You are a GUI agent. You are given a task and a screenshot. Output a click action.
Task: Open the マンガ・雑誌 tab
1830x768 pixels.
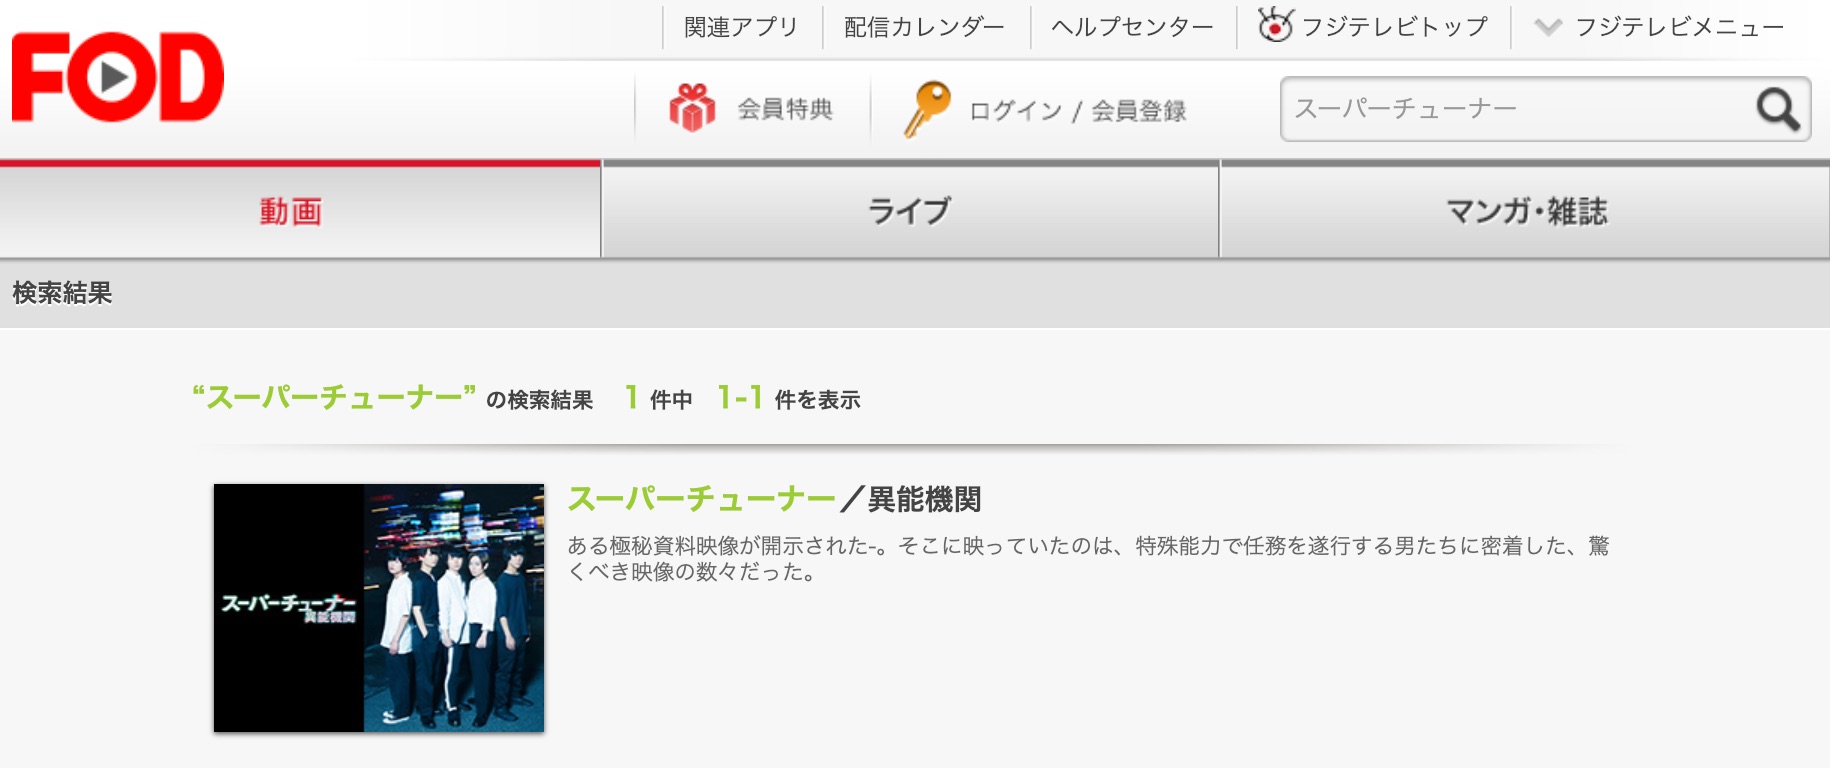tap(1525, 211)
